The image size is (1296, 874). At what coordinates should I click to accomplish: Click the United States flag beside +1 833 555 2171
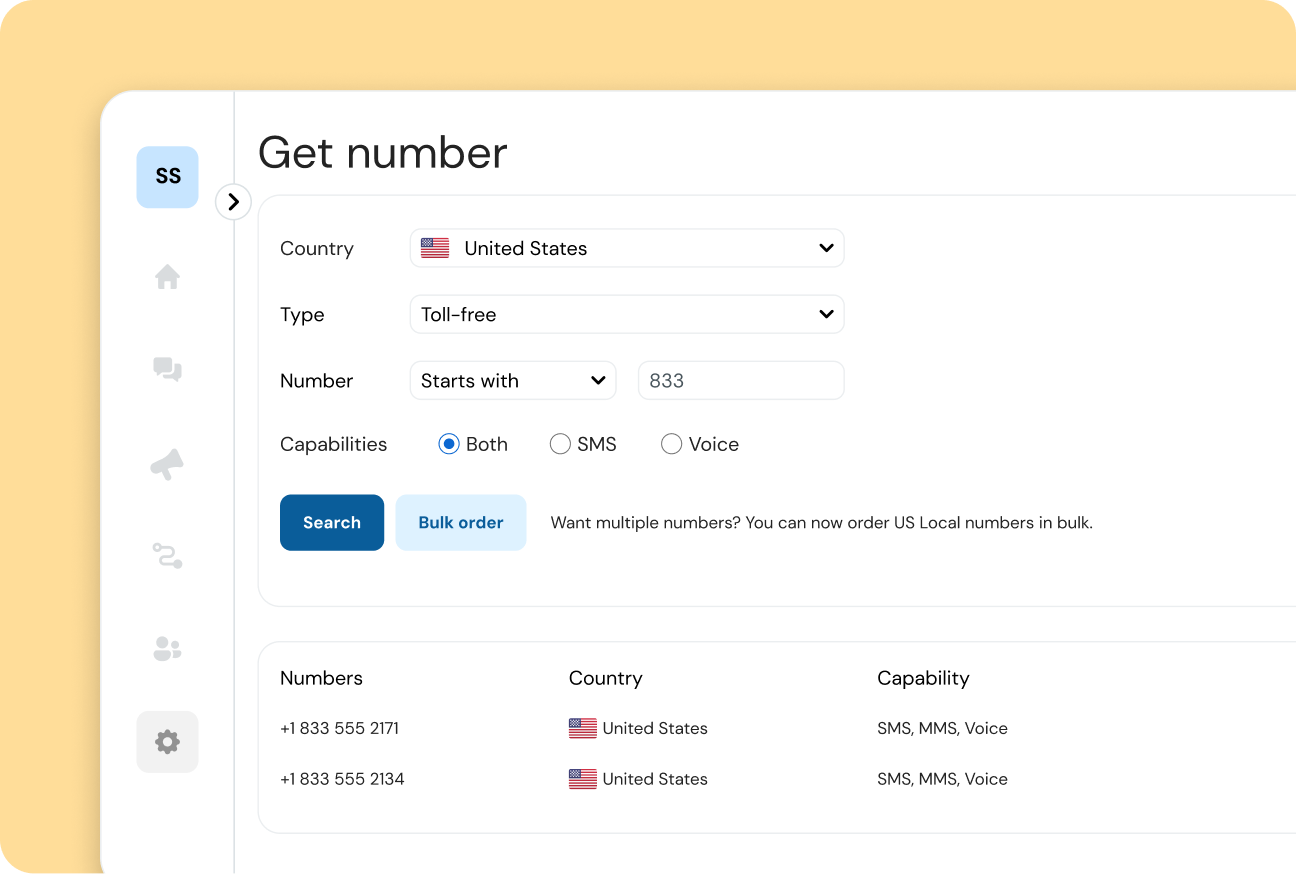click(582, 728)
